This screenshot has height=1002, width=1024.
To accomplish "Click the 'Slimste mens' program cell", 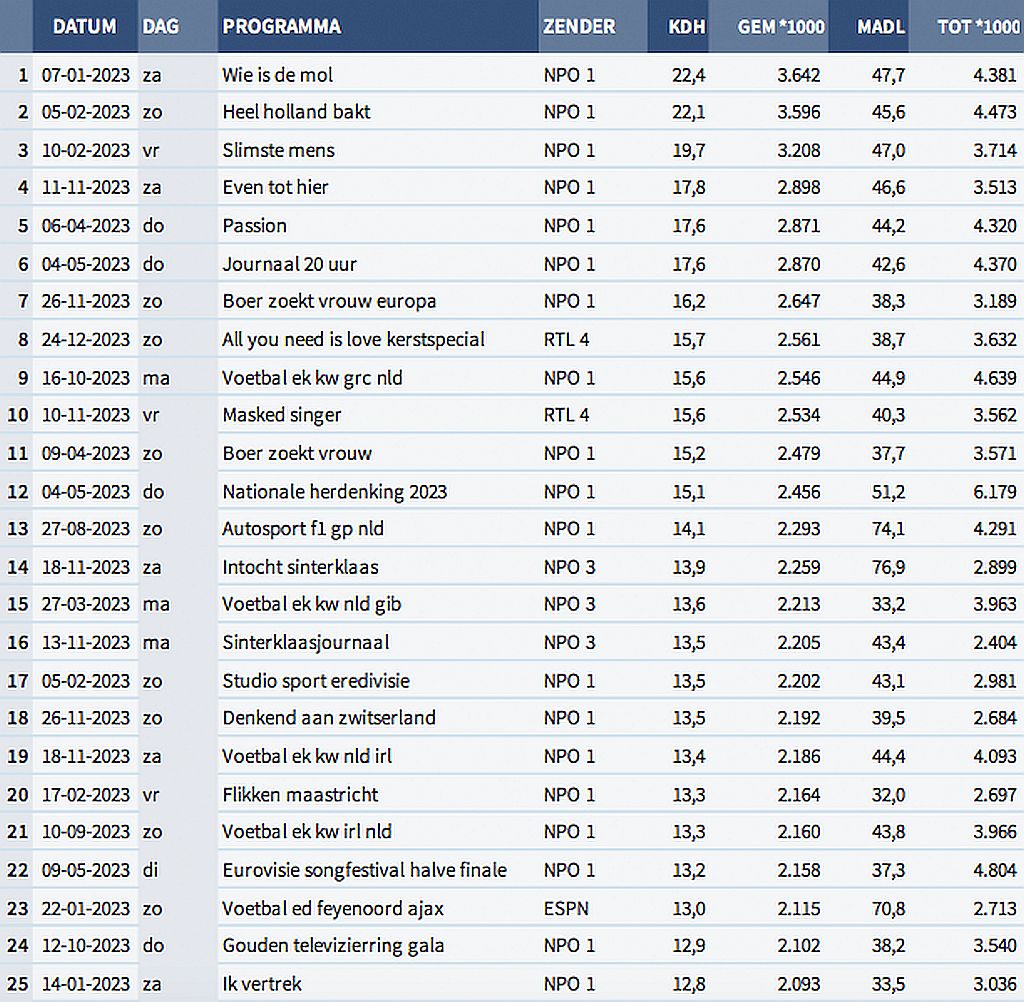I will (279, 150).
